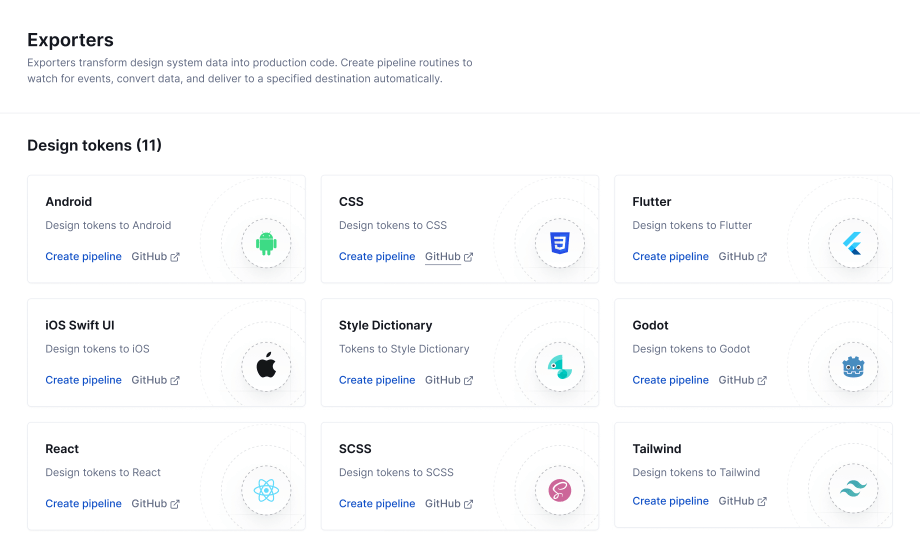920x545 pixels.
Task: Click 'Design tokens to Flutter' description
Action: click(692, 225)
